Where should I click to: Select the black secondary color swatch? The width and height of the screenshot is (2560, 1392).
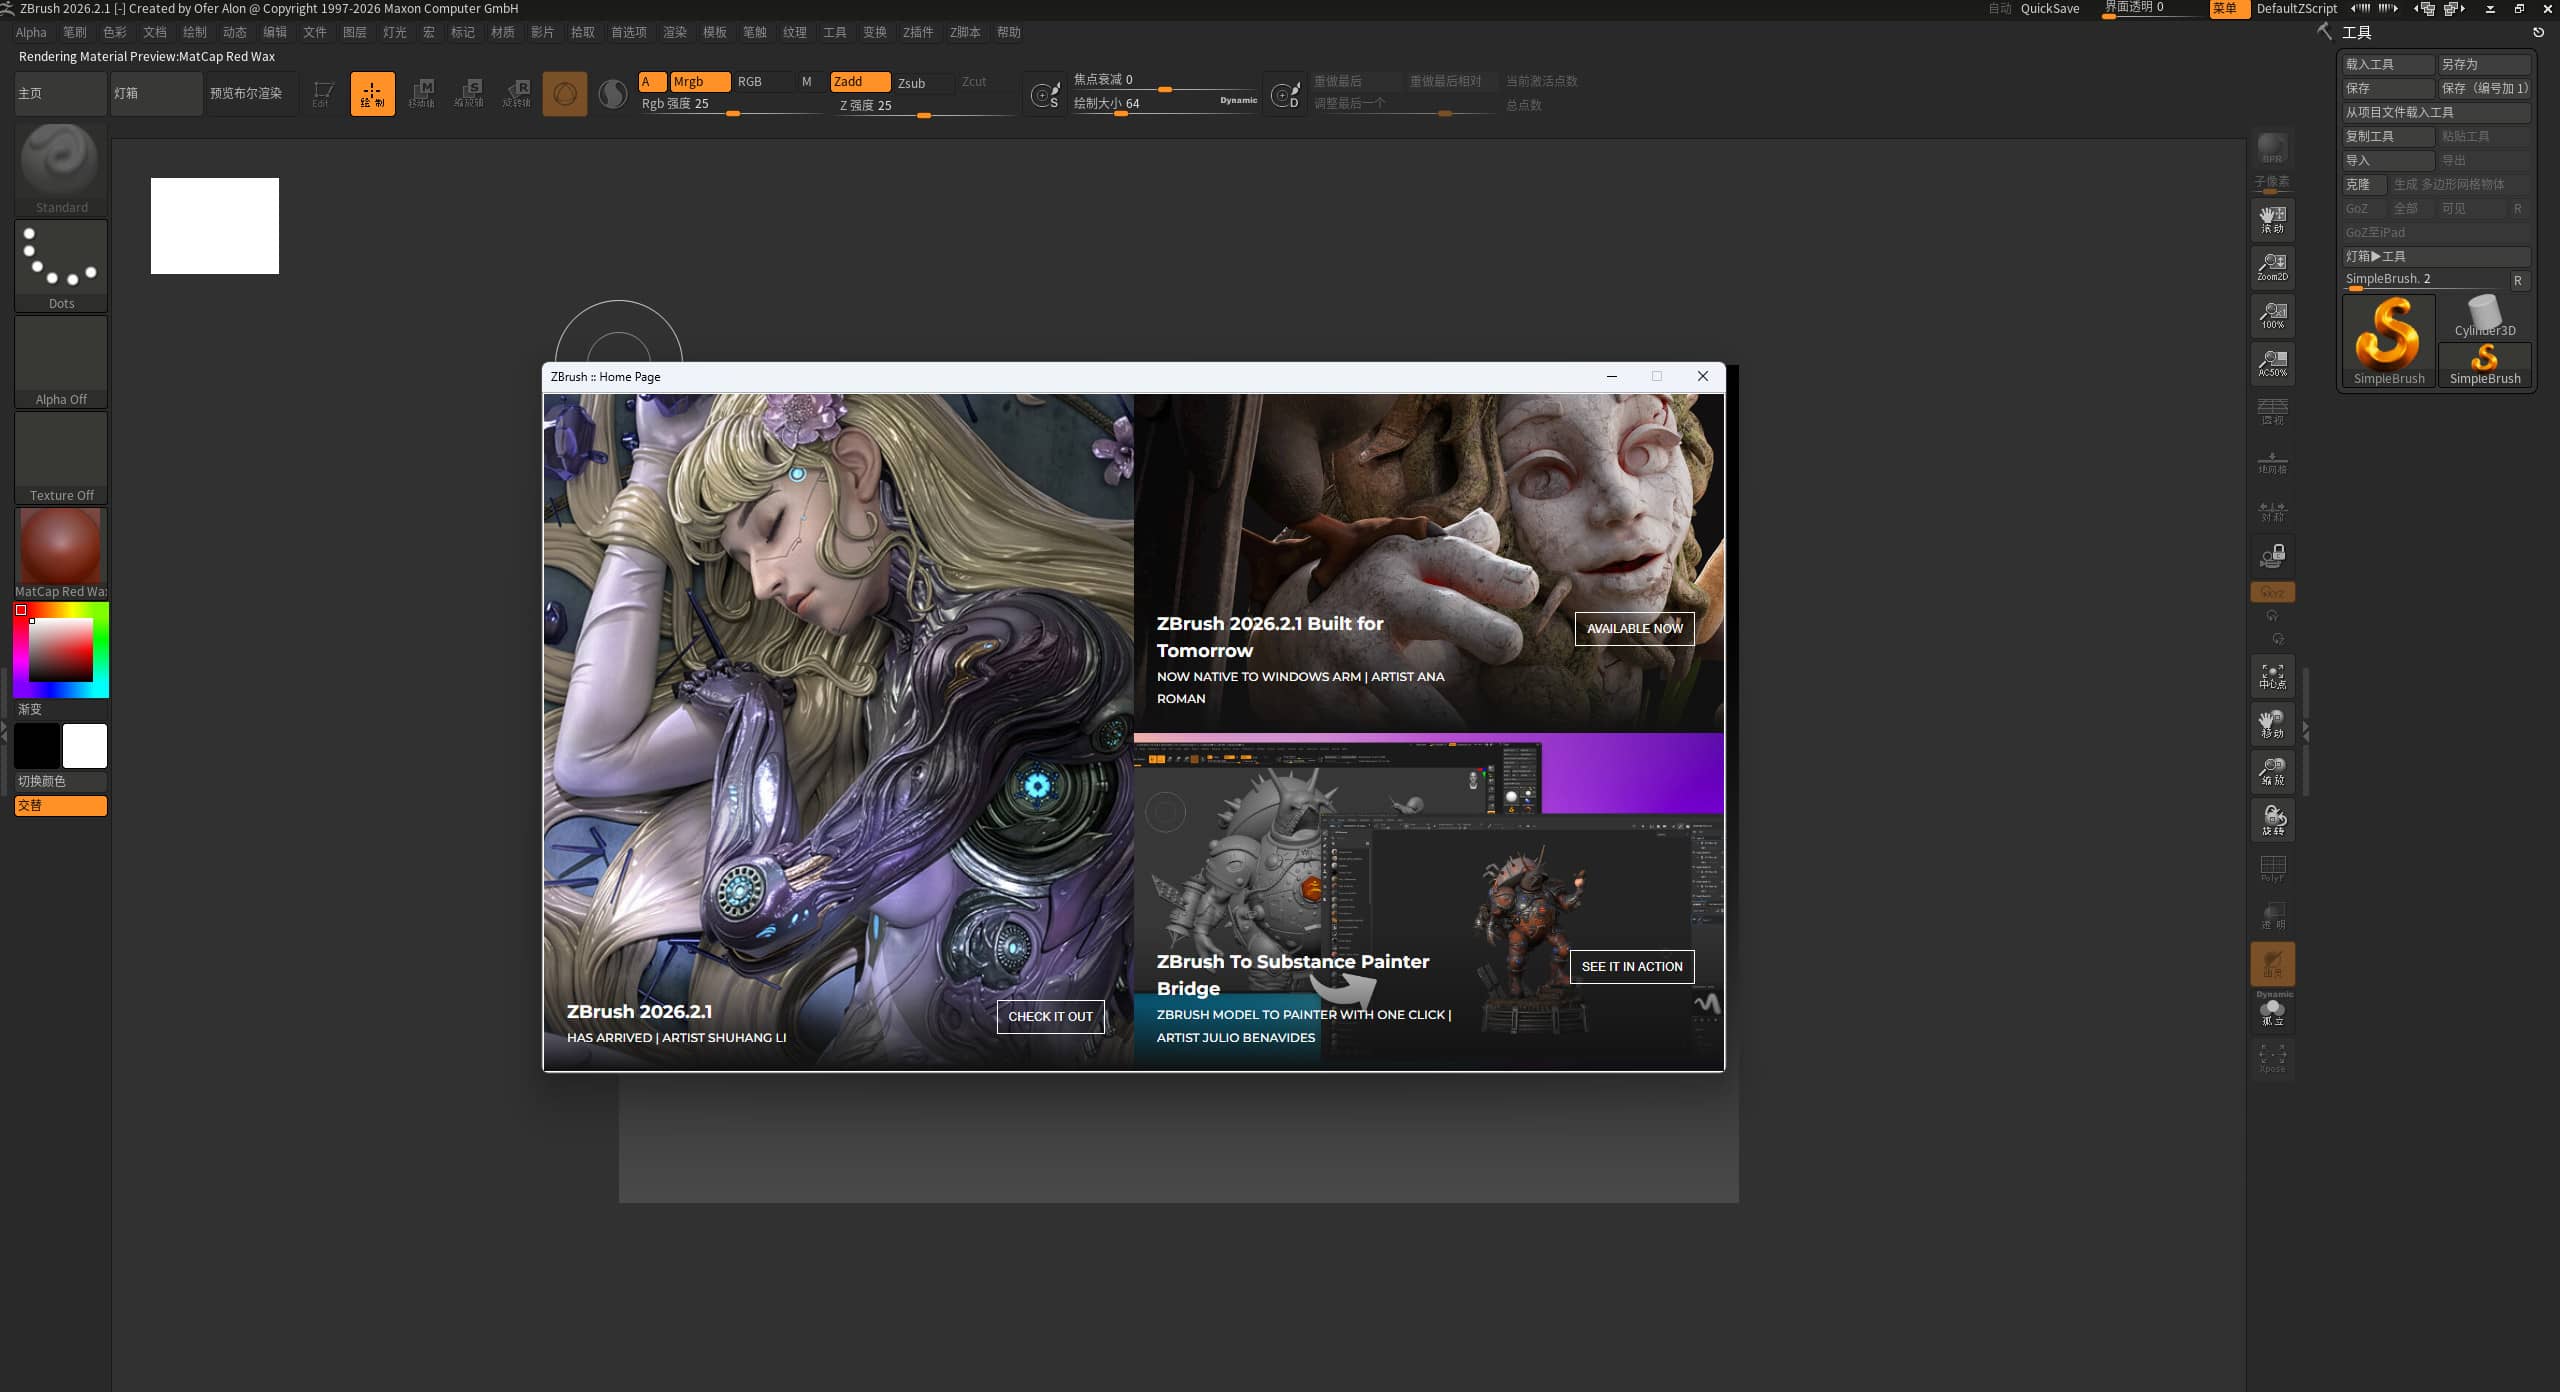[x=37, y=746]
